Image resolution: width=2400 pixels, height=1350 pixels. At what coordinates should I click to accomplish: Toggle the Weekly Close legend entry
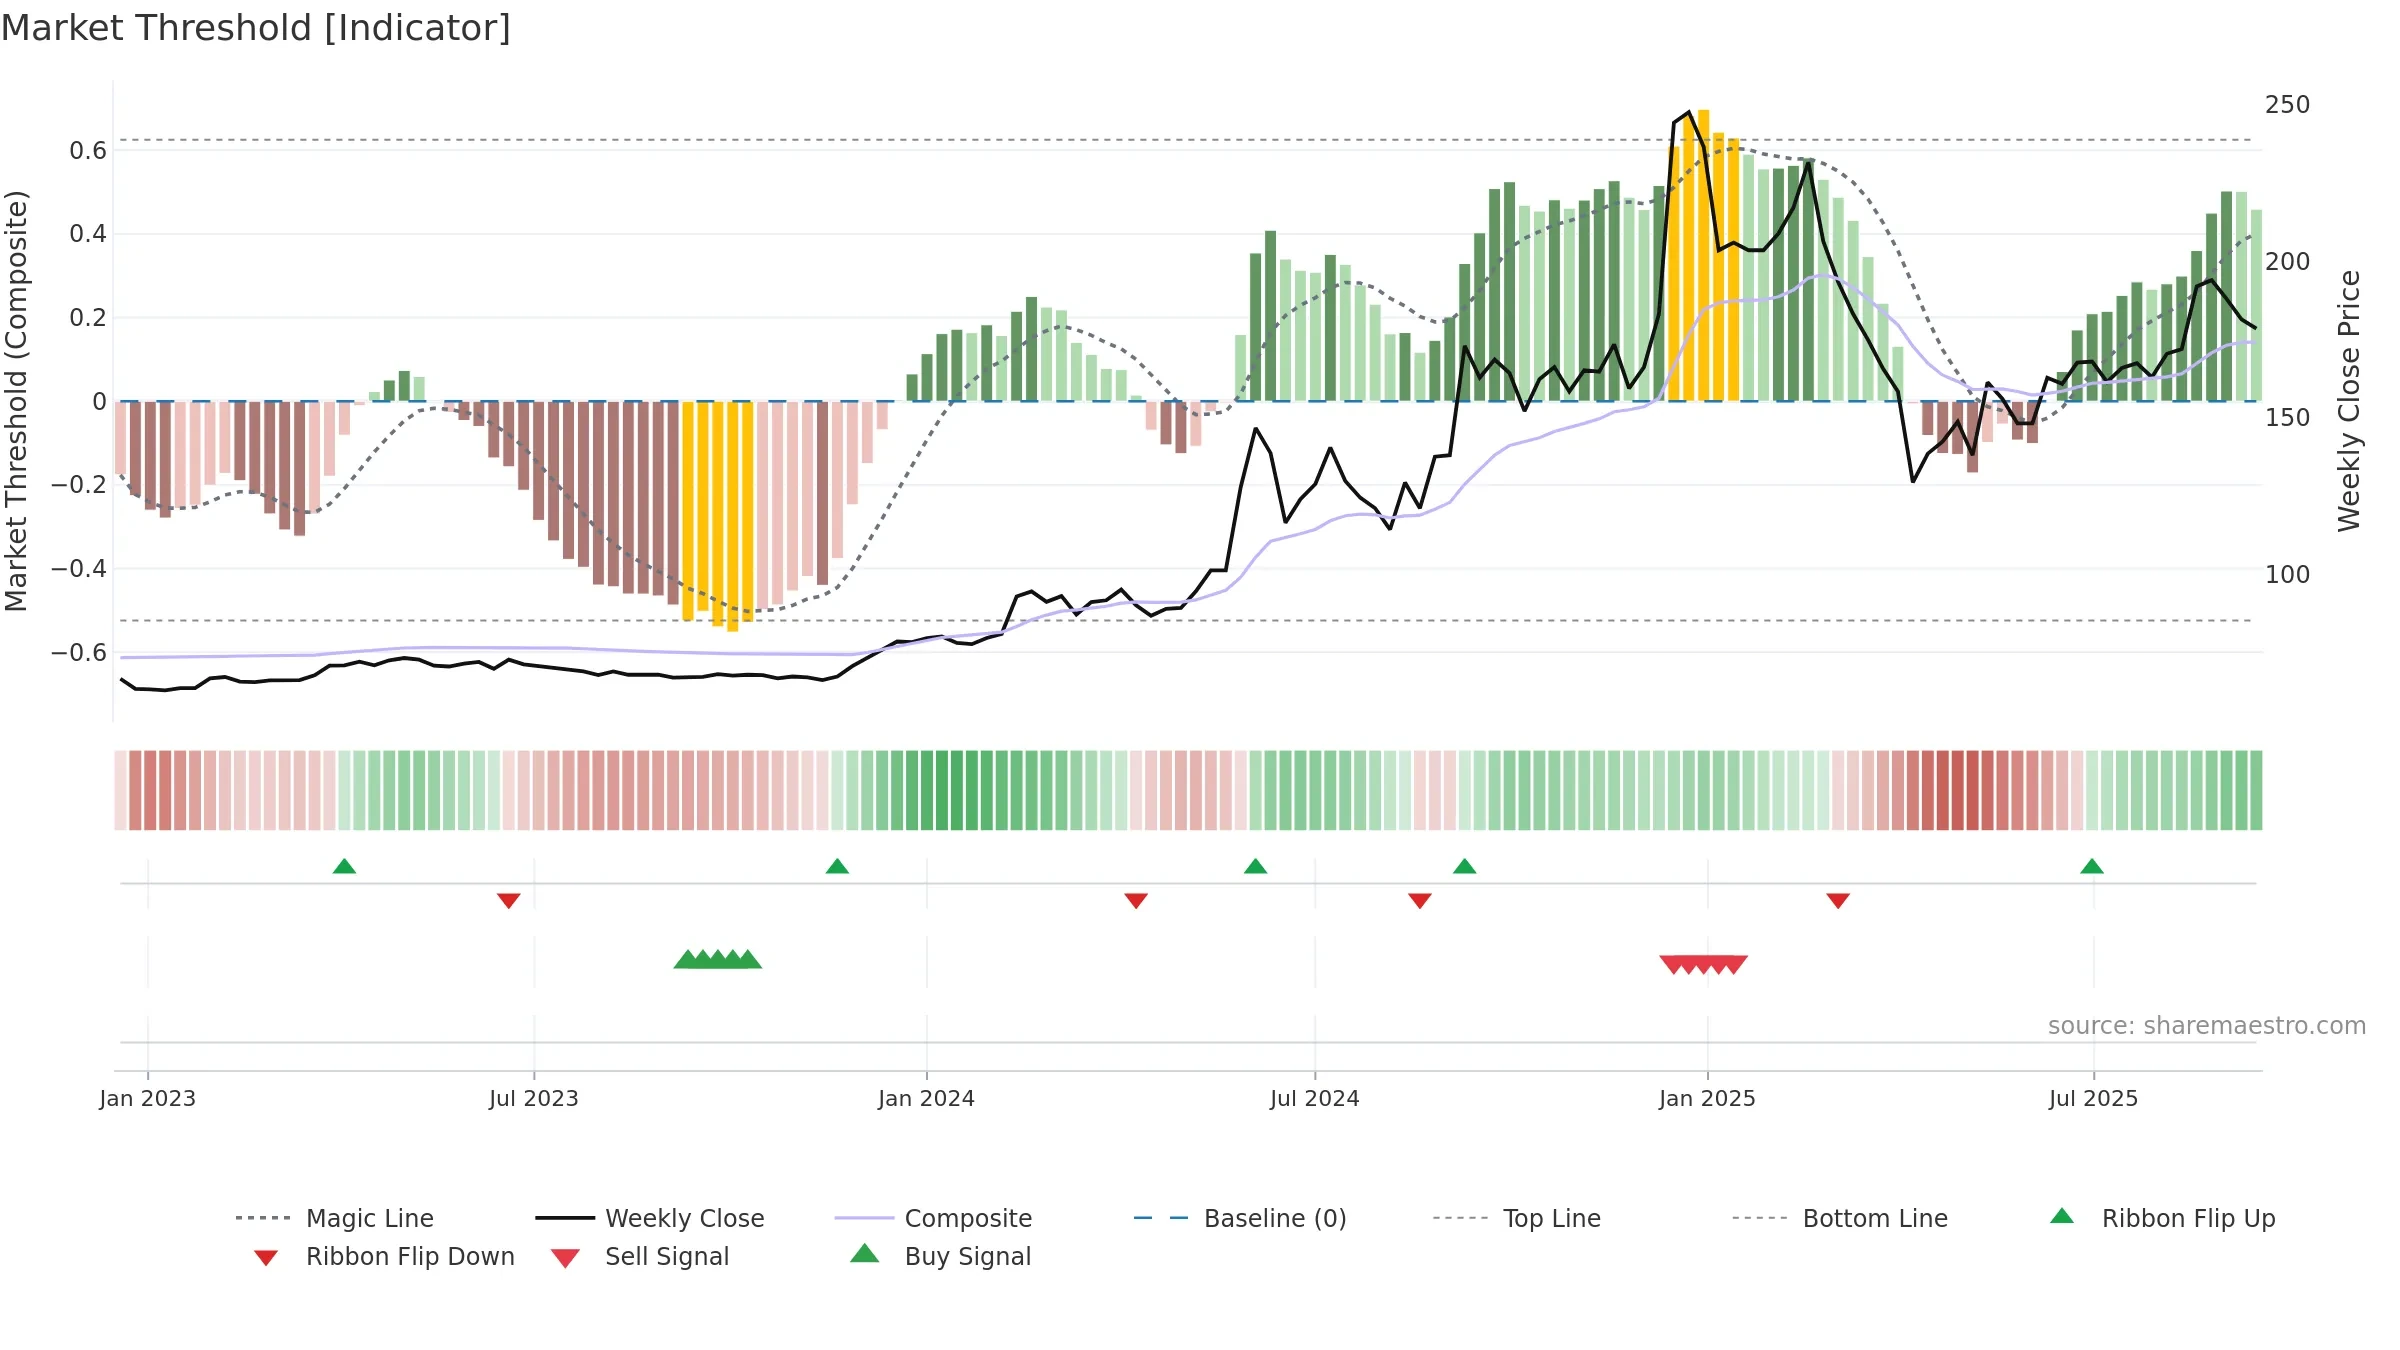click(650, 1218)
